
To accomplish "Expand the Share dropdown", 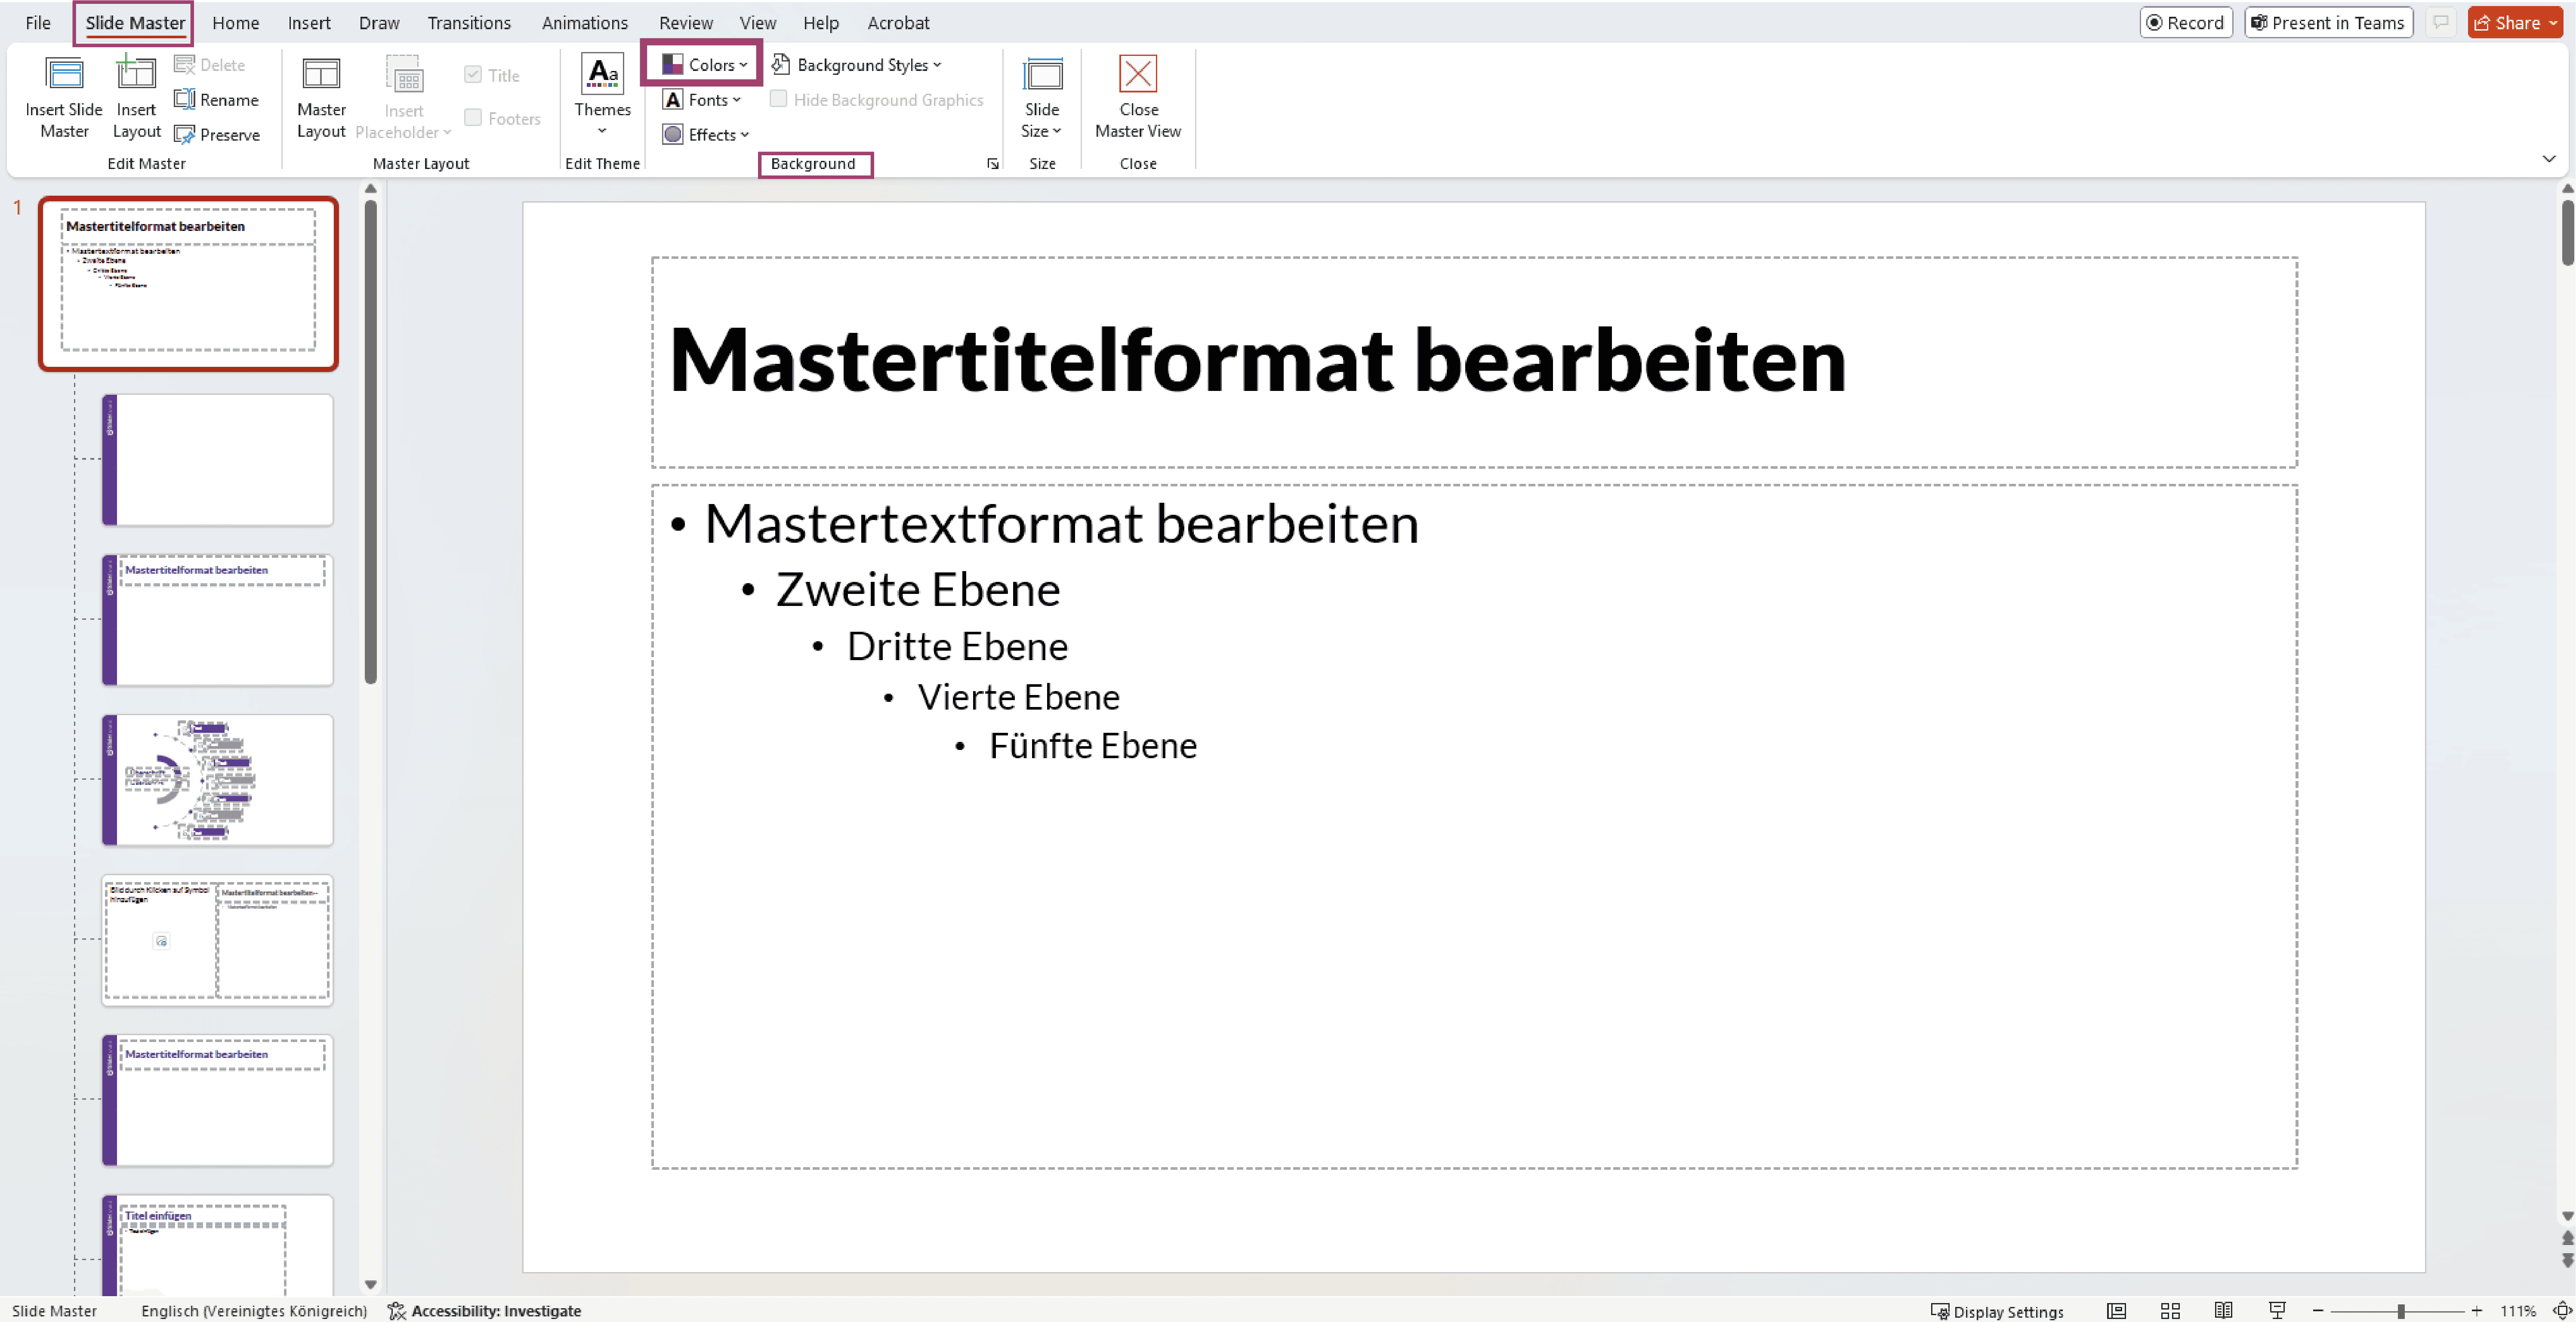I will tap(2553, 23).
